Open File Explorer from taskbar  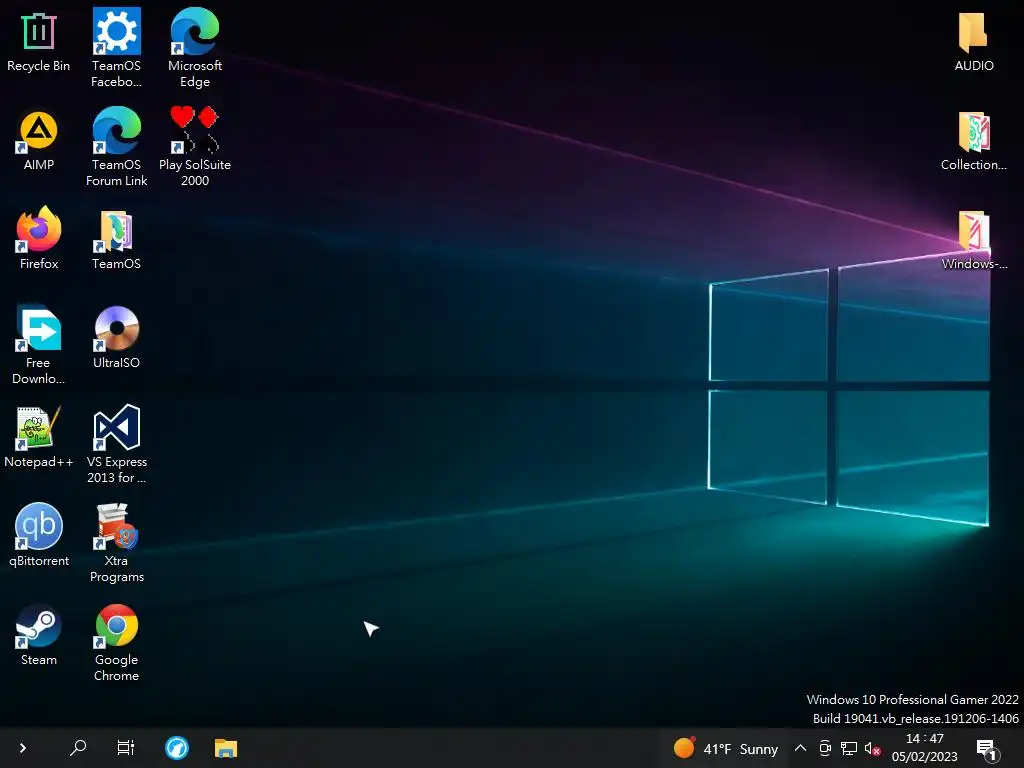pyautogui.click(x=226, y=748)
